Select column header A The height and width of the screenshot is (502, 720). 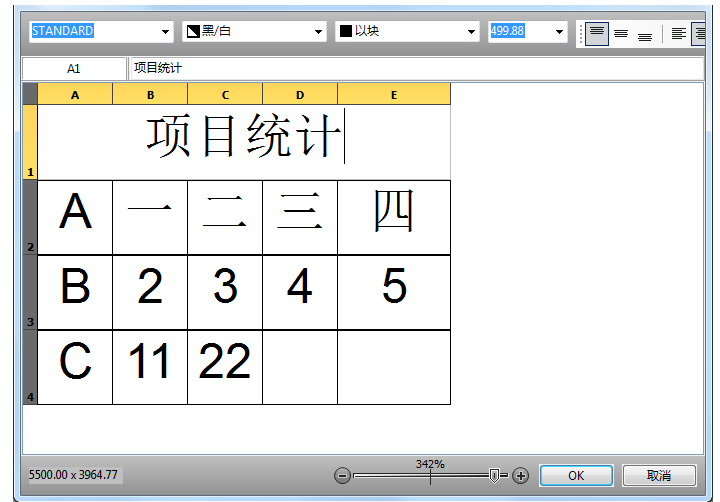coord(75,94)
